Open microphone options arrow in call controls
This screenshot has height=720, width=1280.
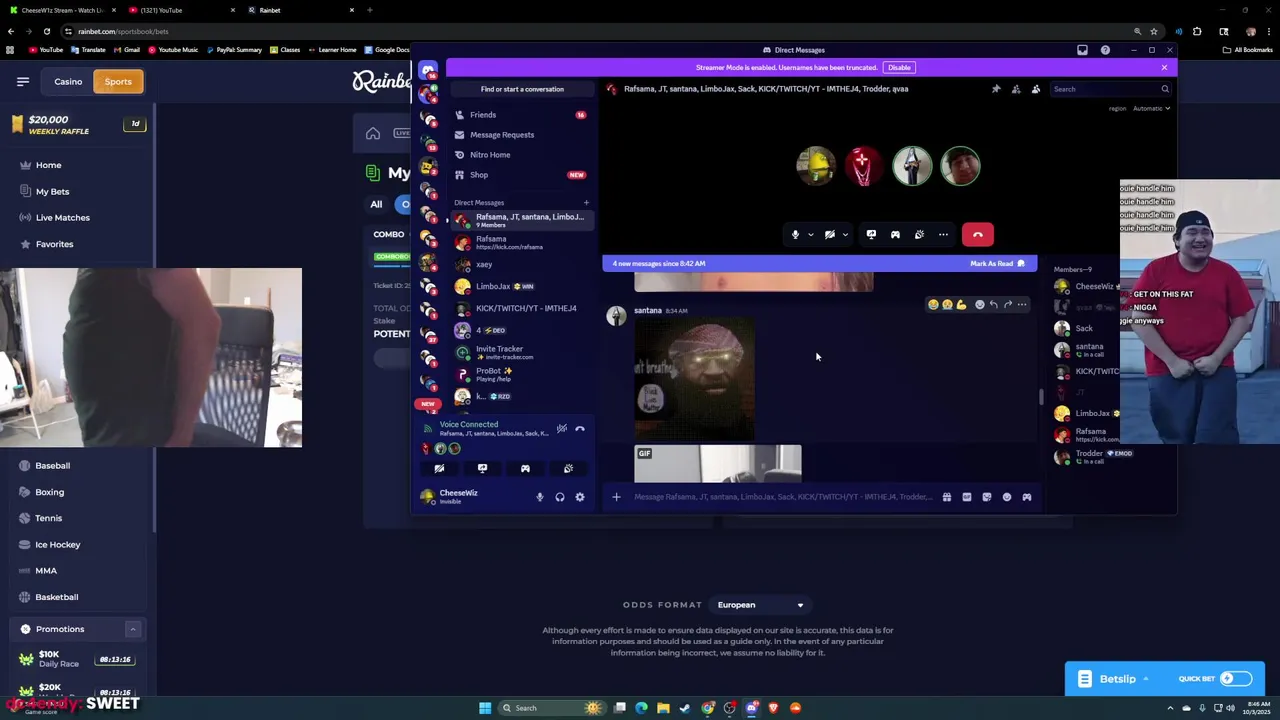810,235
